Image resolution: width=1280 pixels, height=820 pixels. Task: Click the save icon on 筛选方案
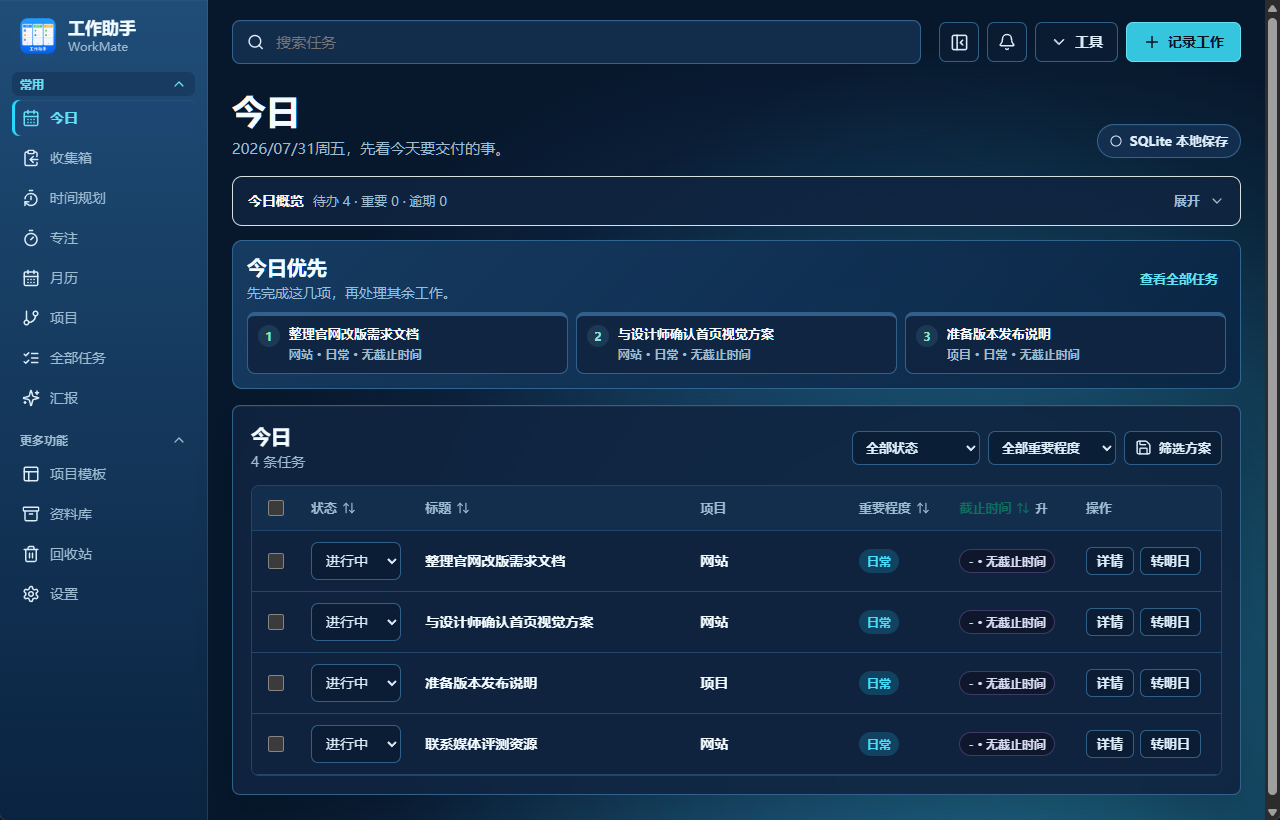coord(1143,448)
